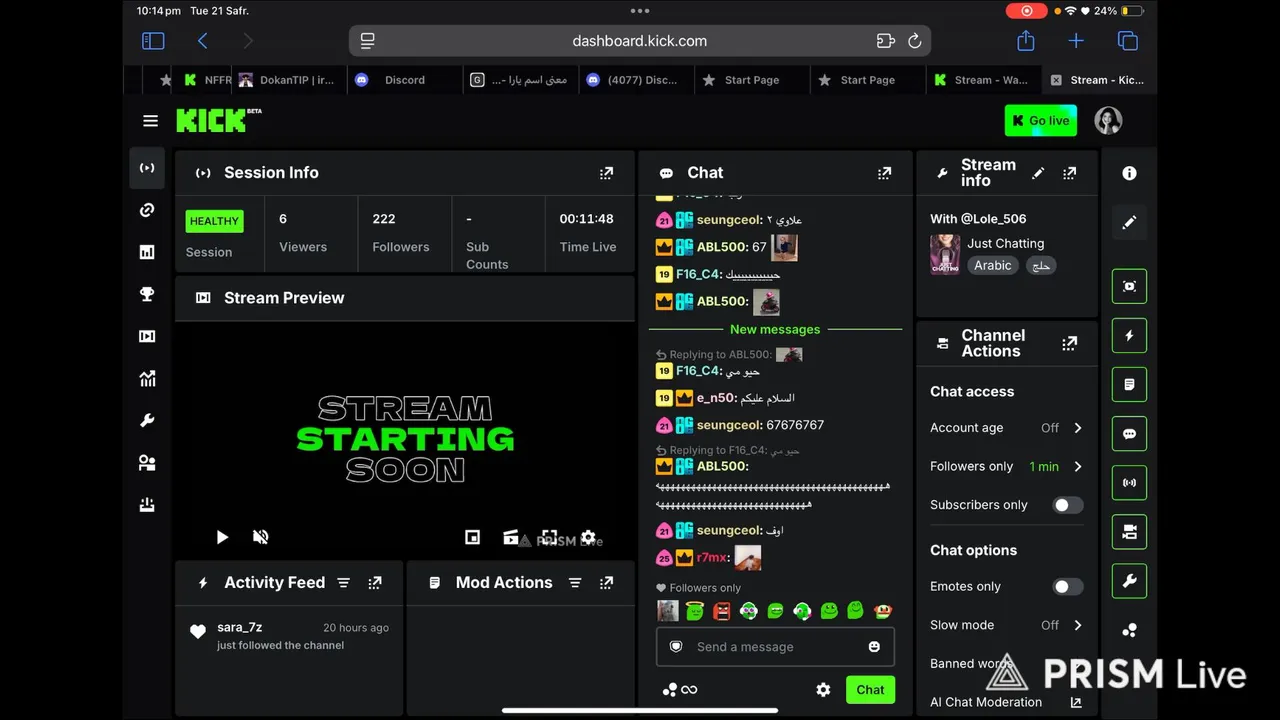
Task: Open the download tray icon in left sidebar
Action: coord(147,505)
